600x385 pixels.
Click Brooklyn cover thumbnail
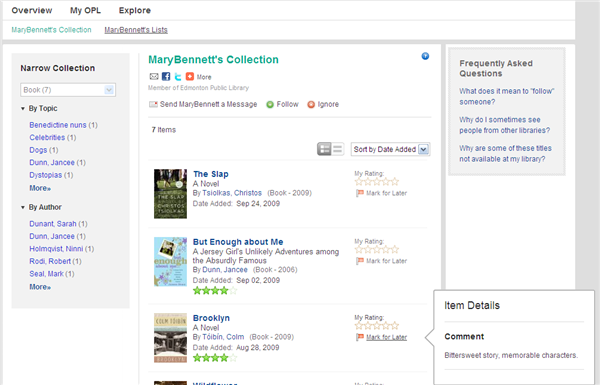pyautogui.click(x=170, y=338)
